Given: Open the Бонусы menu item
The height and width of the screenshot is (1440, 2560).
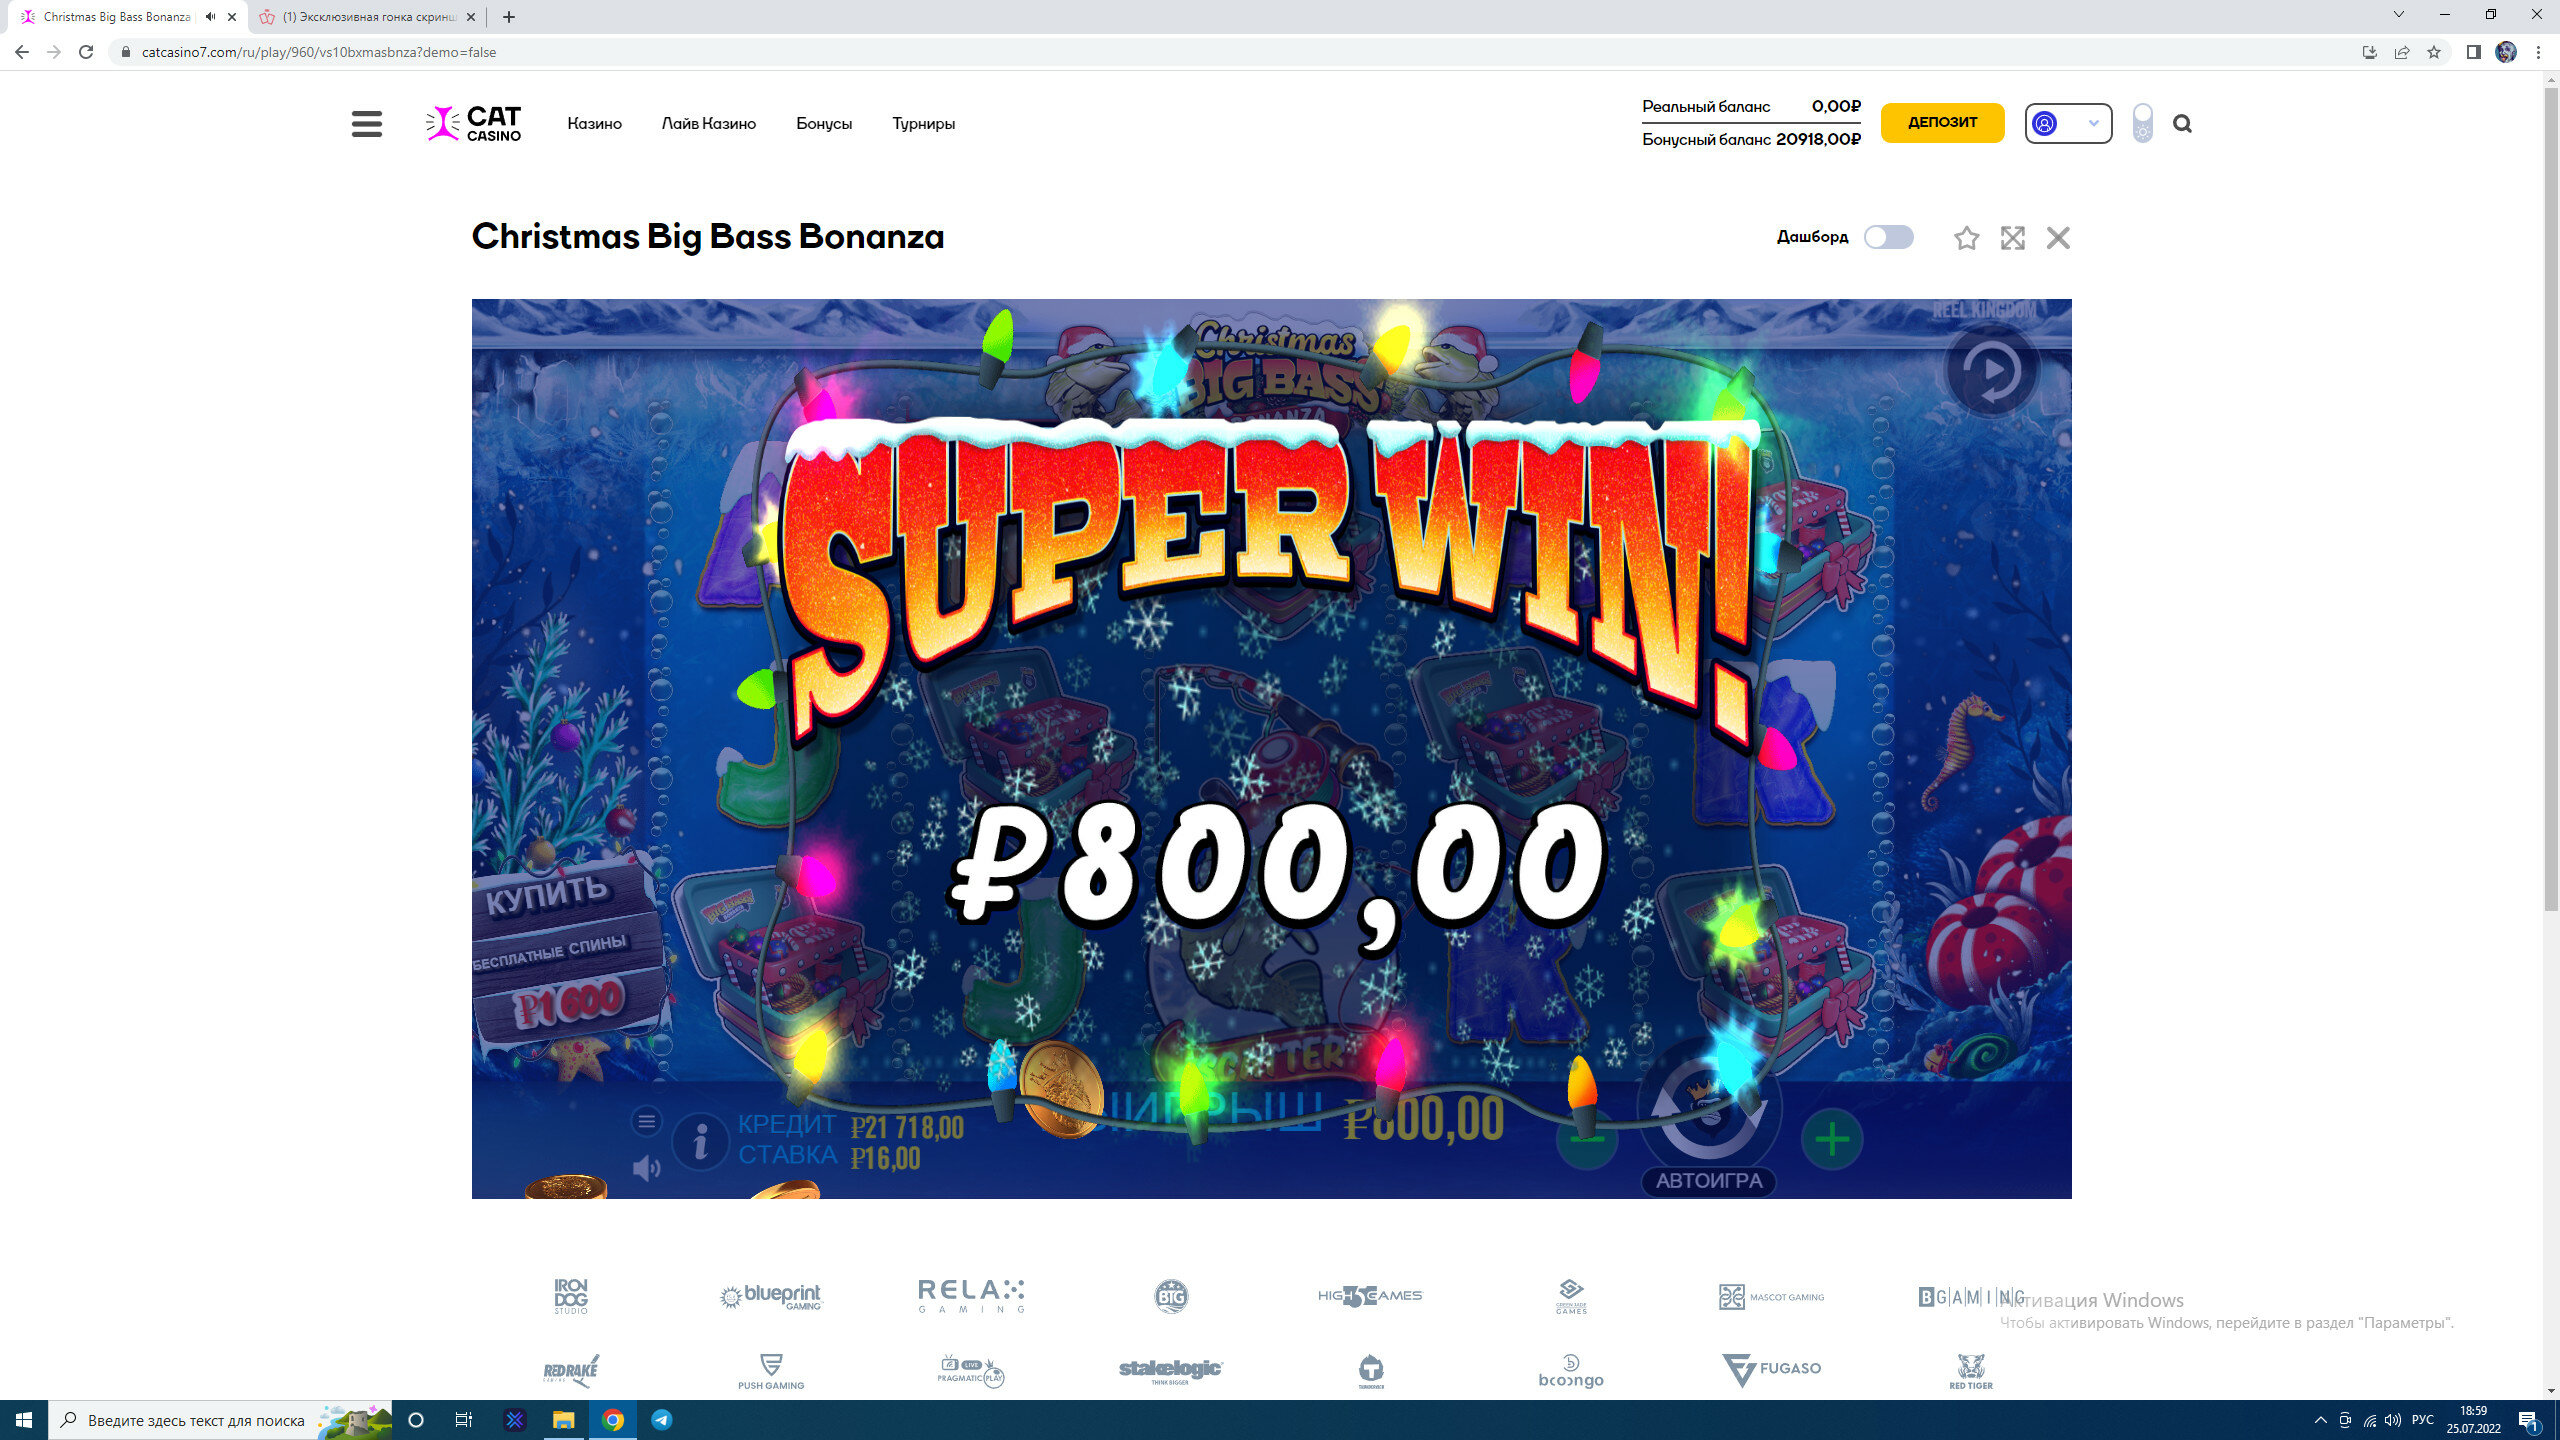Looking at the screenshot, I should [x=824, y=124].
